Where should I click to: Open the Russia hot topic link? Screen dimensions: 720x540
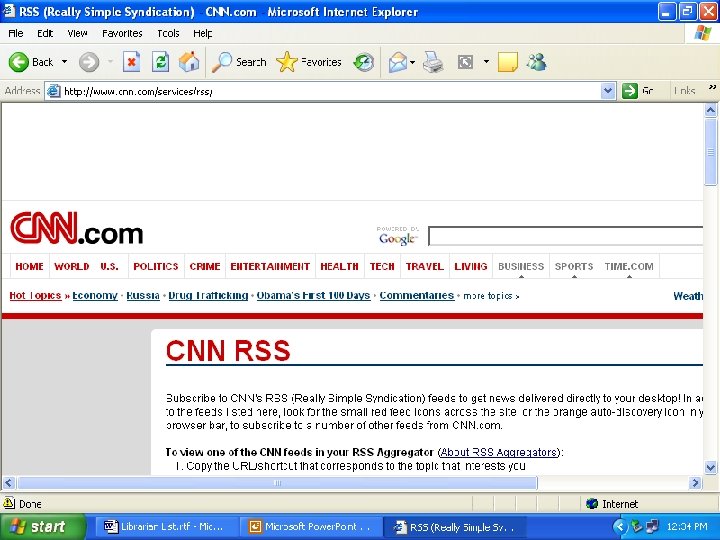pos(143,295)
